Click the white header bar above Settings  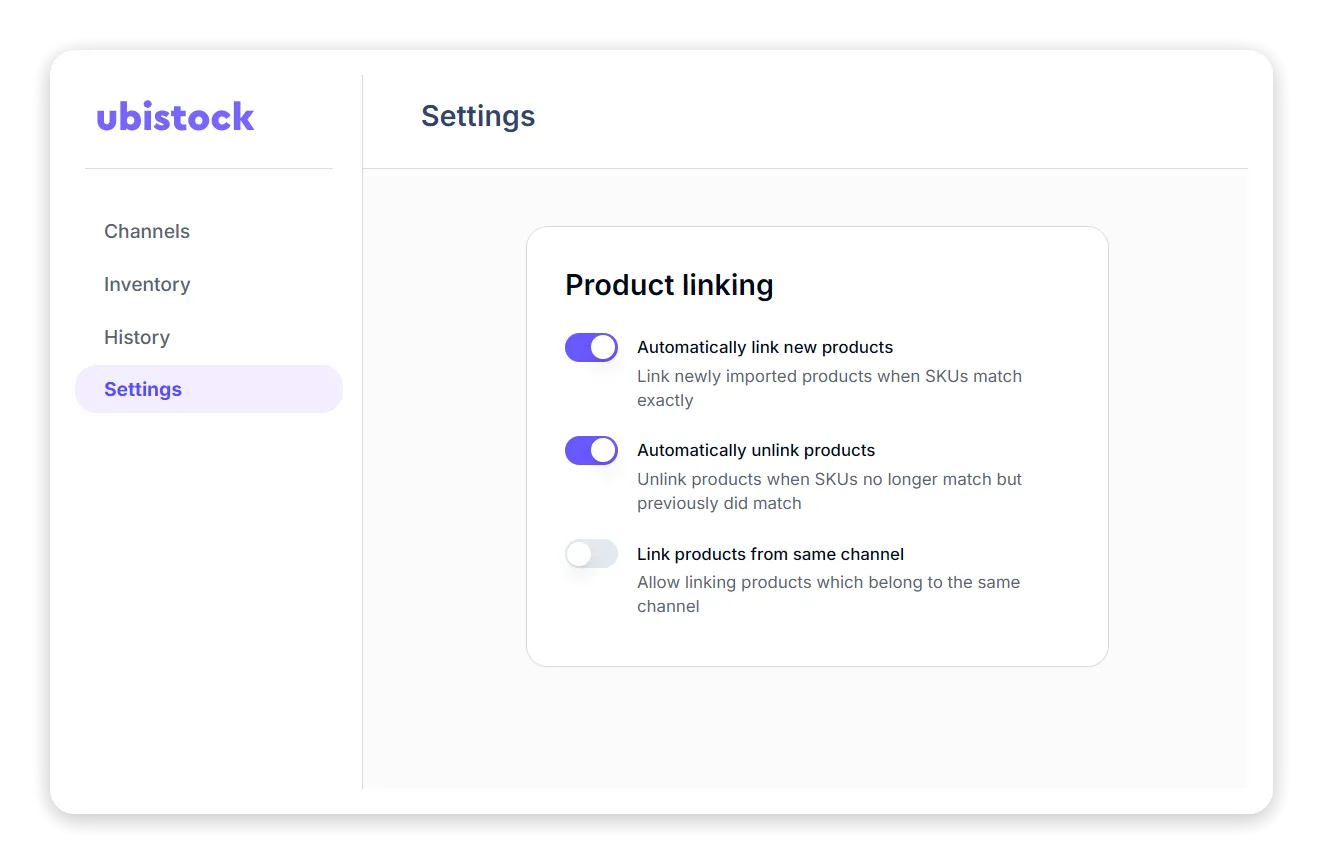[900, 115]
